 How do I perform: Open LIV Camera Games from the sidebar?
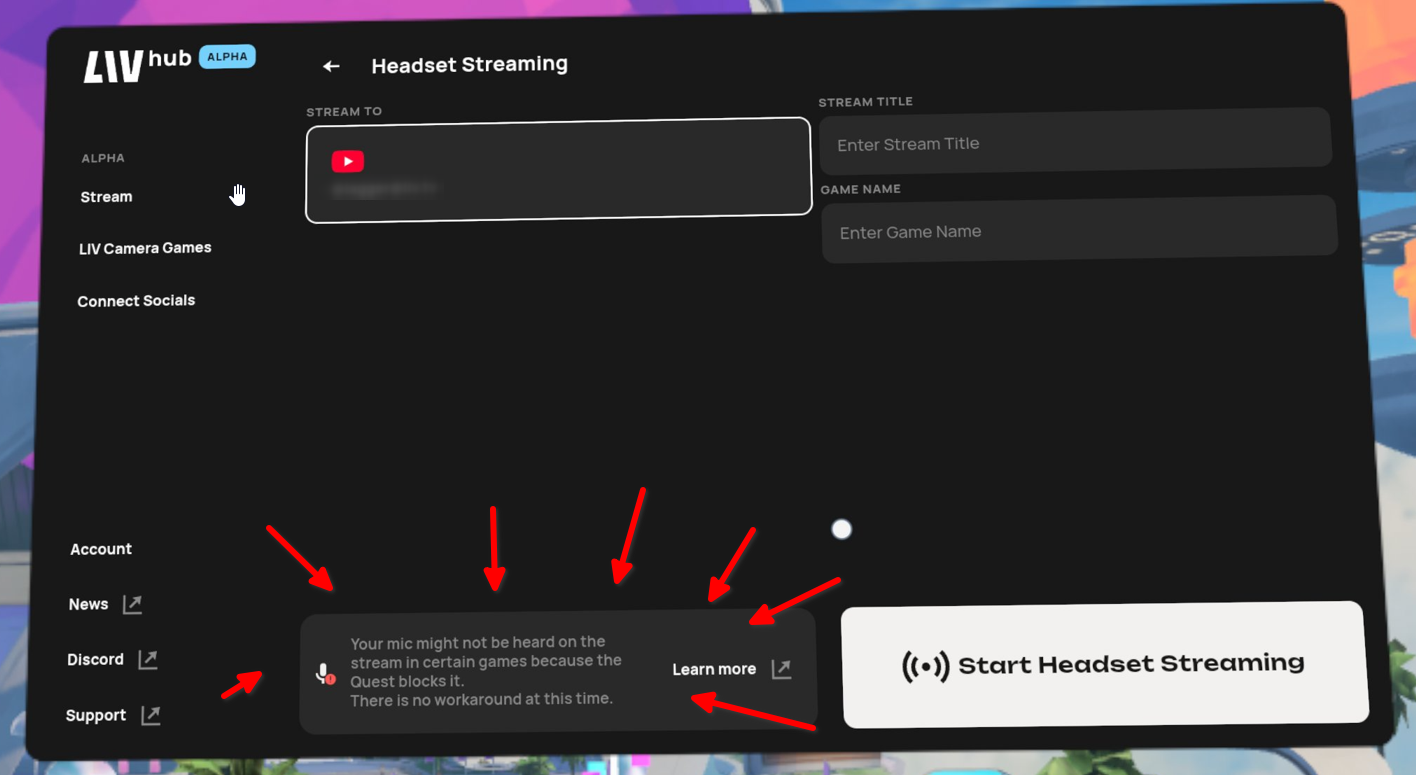145,248
